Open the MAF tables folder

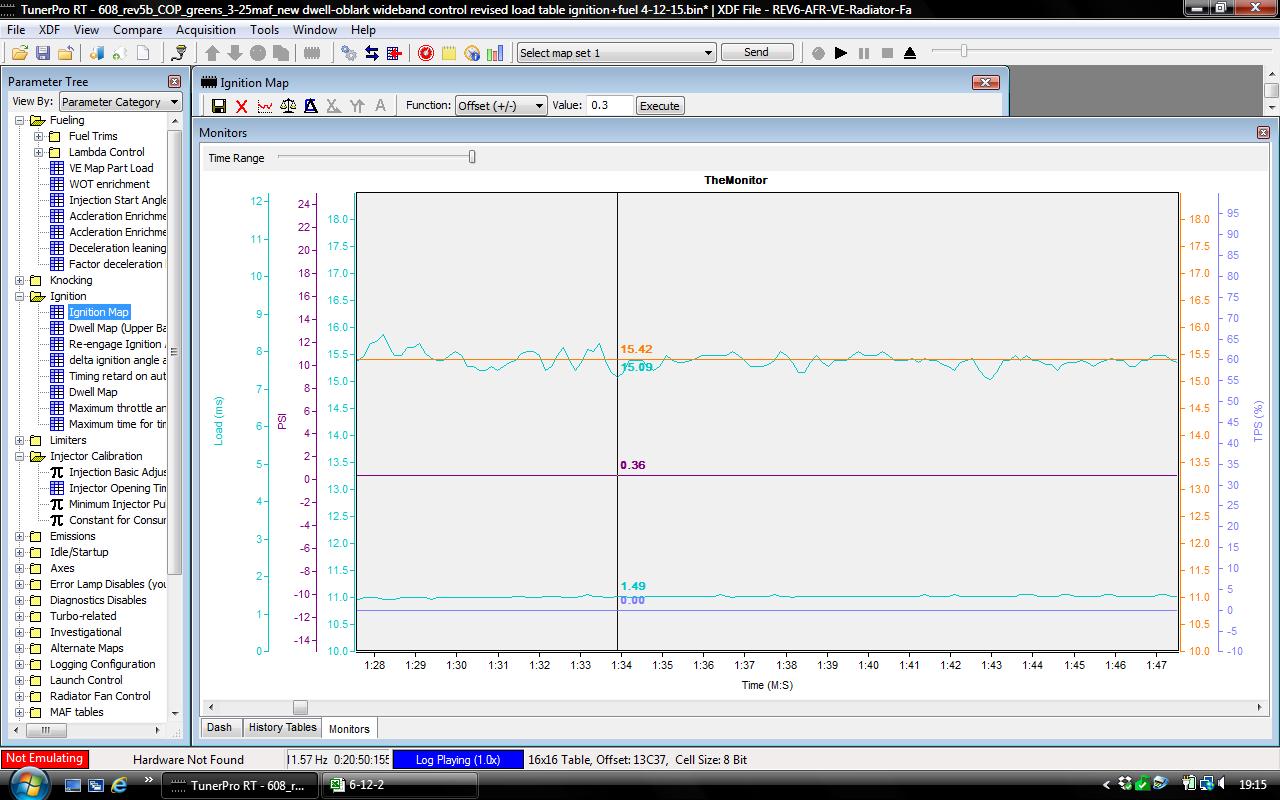click(76, 712)
